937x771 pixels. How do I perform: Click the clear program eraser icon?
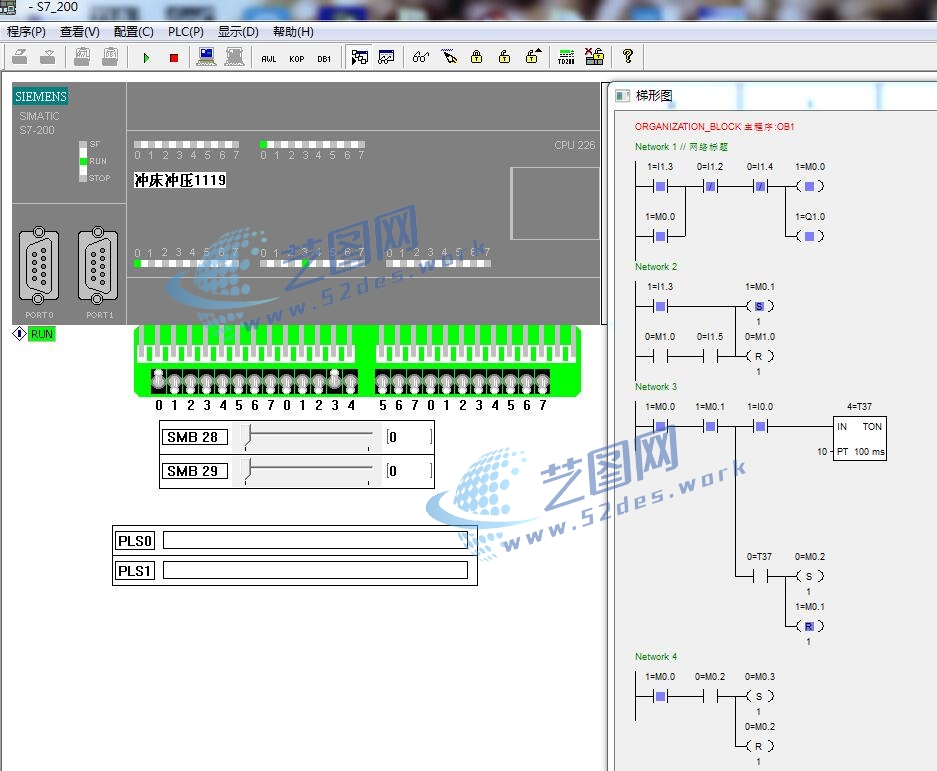20,57
